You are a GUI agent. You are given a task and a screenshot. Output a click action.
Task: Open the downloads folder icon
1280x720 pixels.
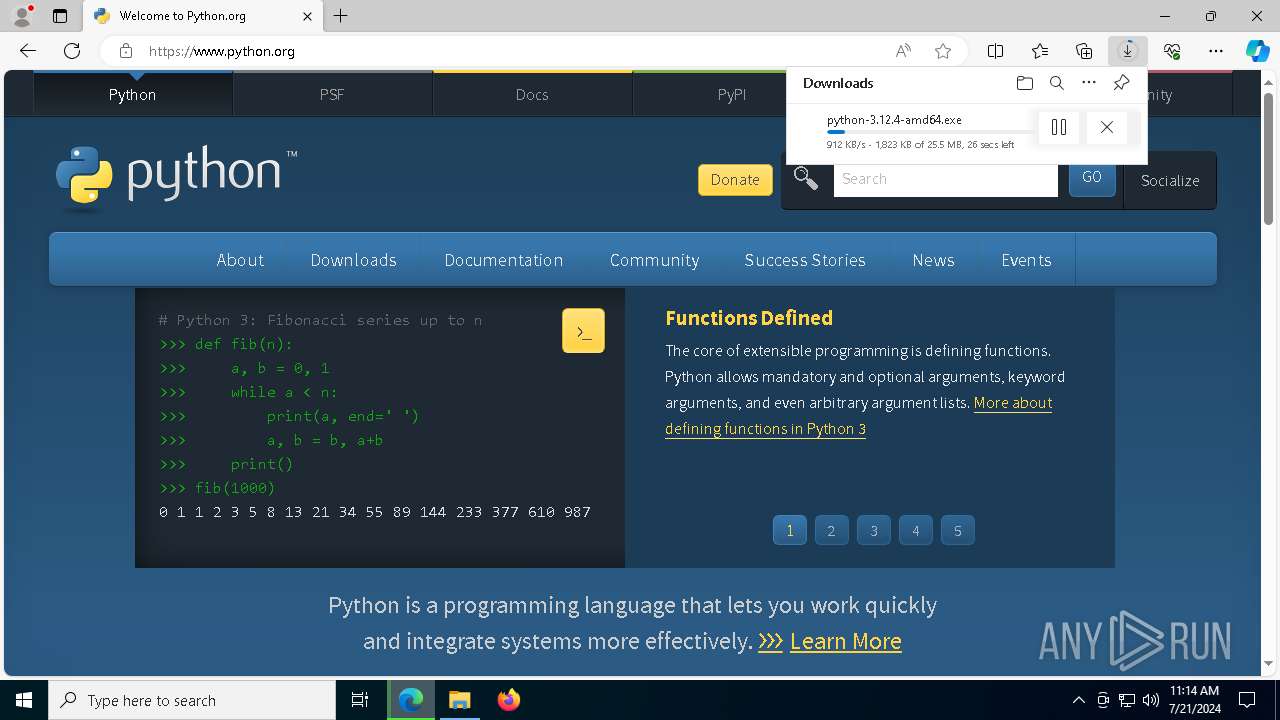(x=1024, y=83)
